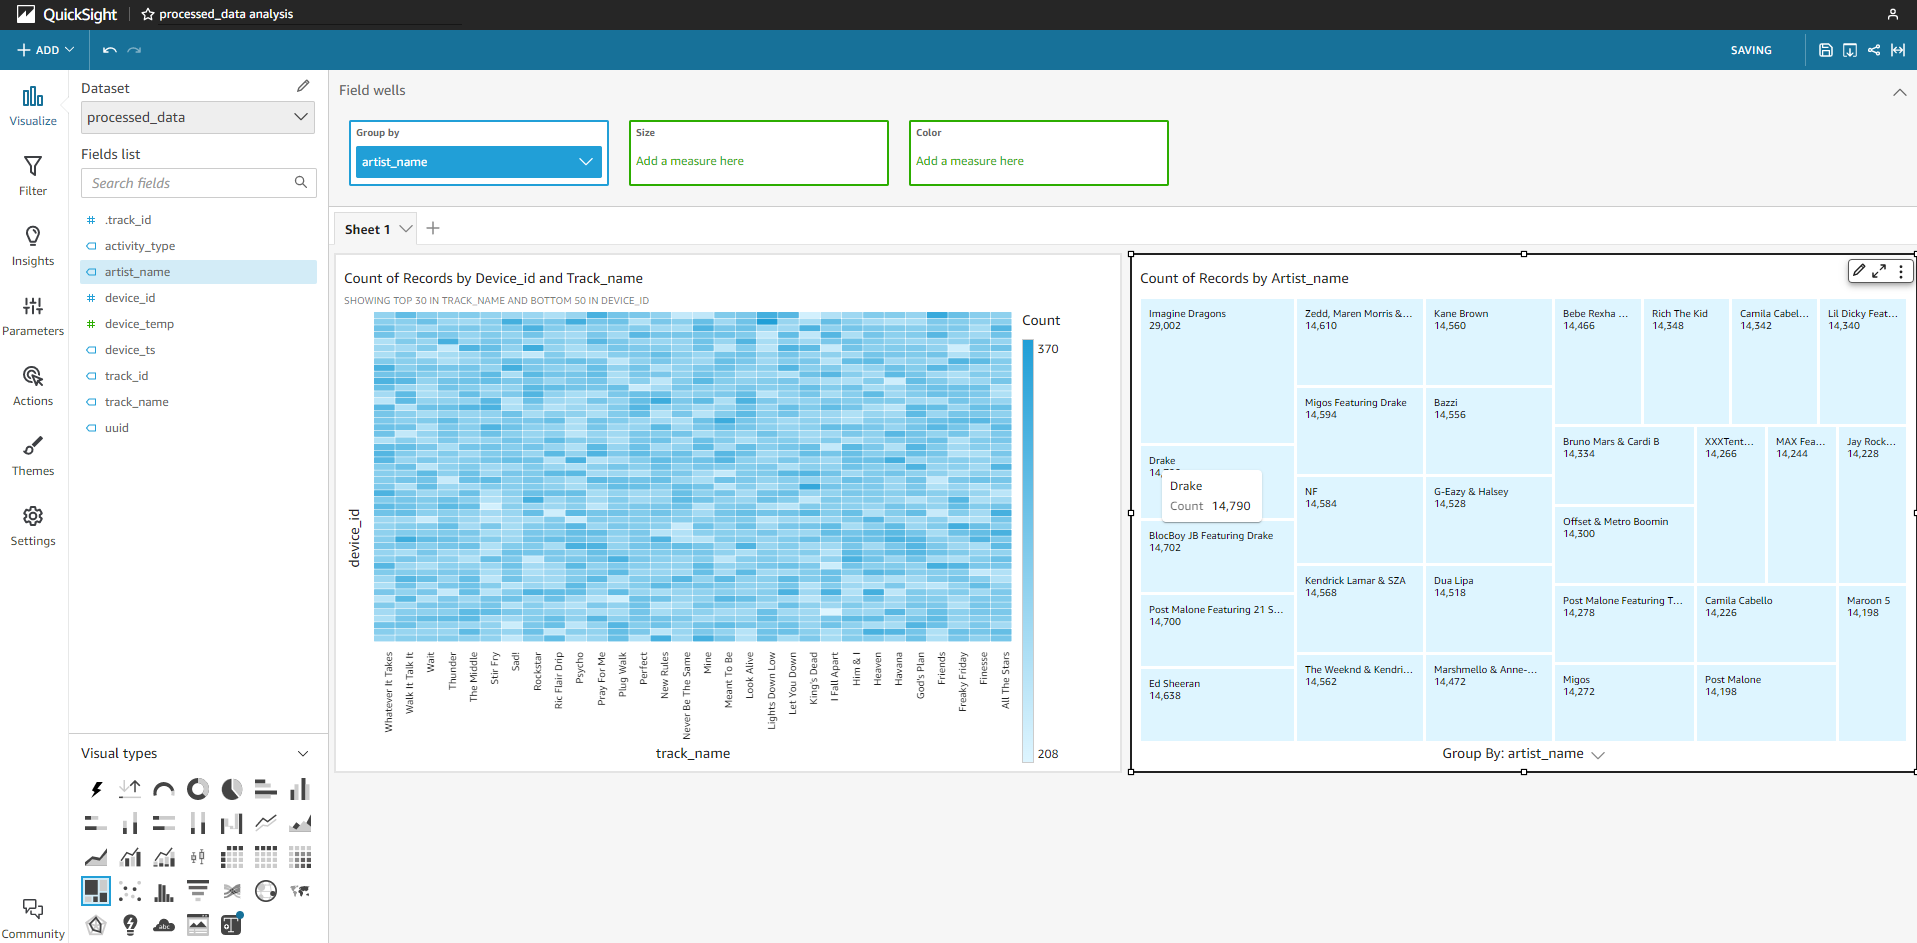The height and width of the screenshot is (943, 1917).
Task: Select the radar chart visual type
Action: (96, 925)
